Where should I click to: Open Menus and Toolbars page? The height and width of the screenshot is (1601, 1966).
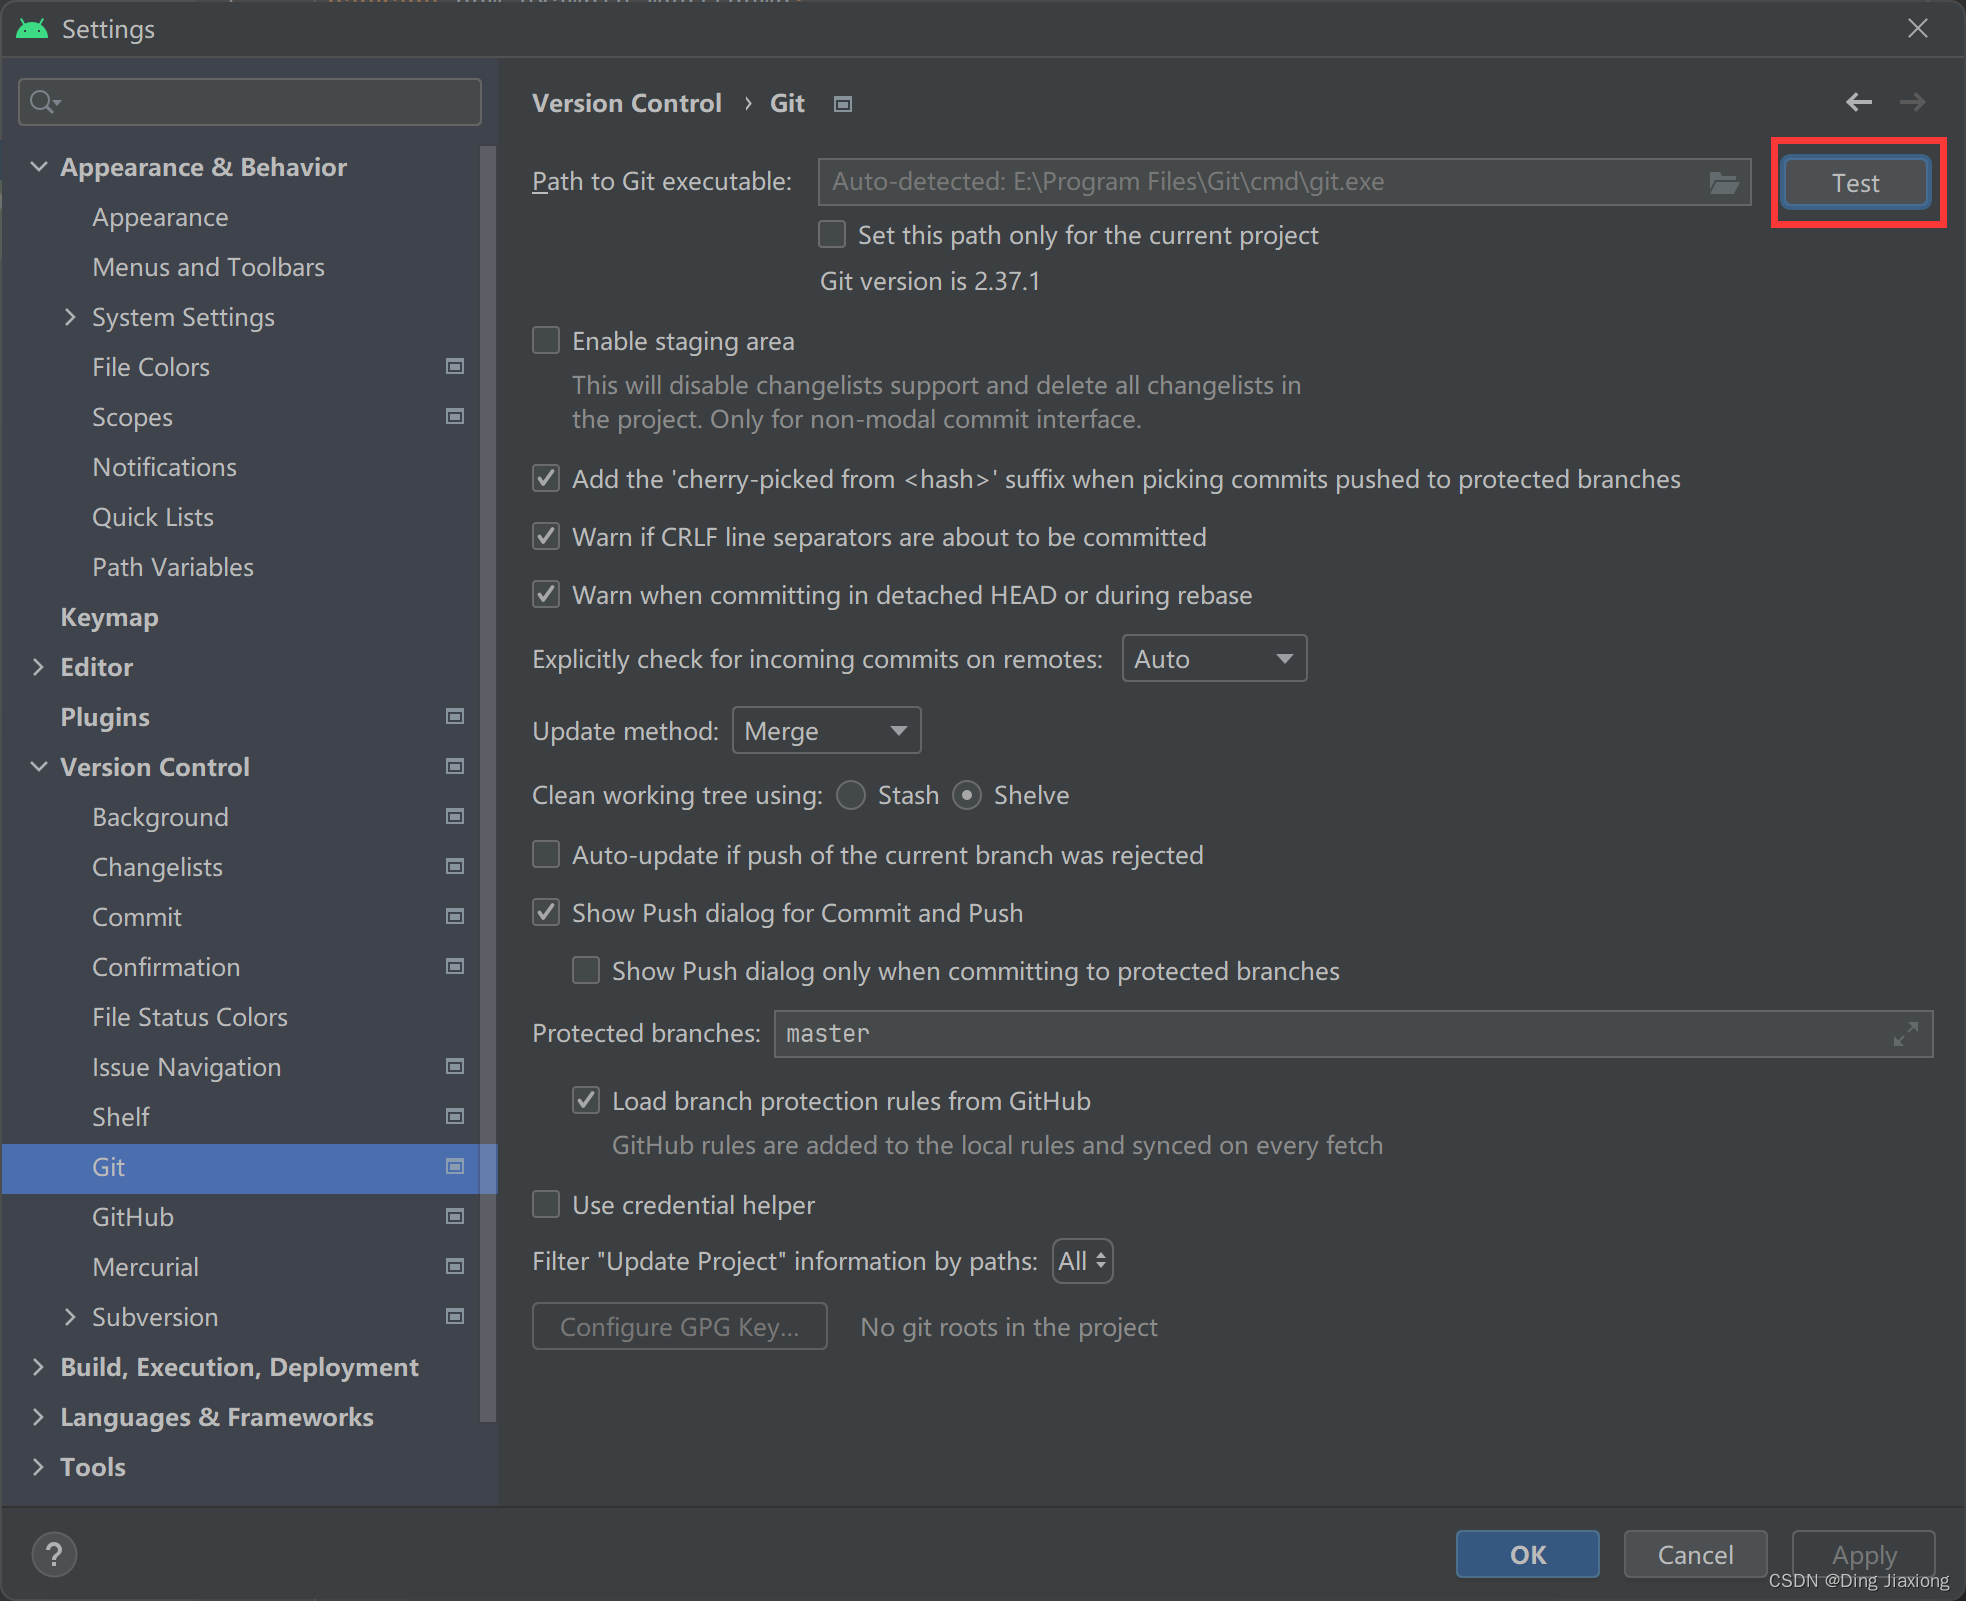(208, 267)
